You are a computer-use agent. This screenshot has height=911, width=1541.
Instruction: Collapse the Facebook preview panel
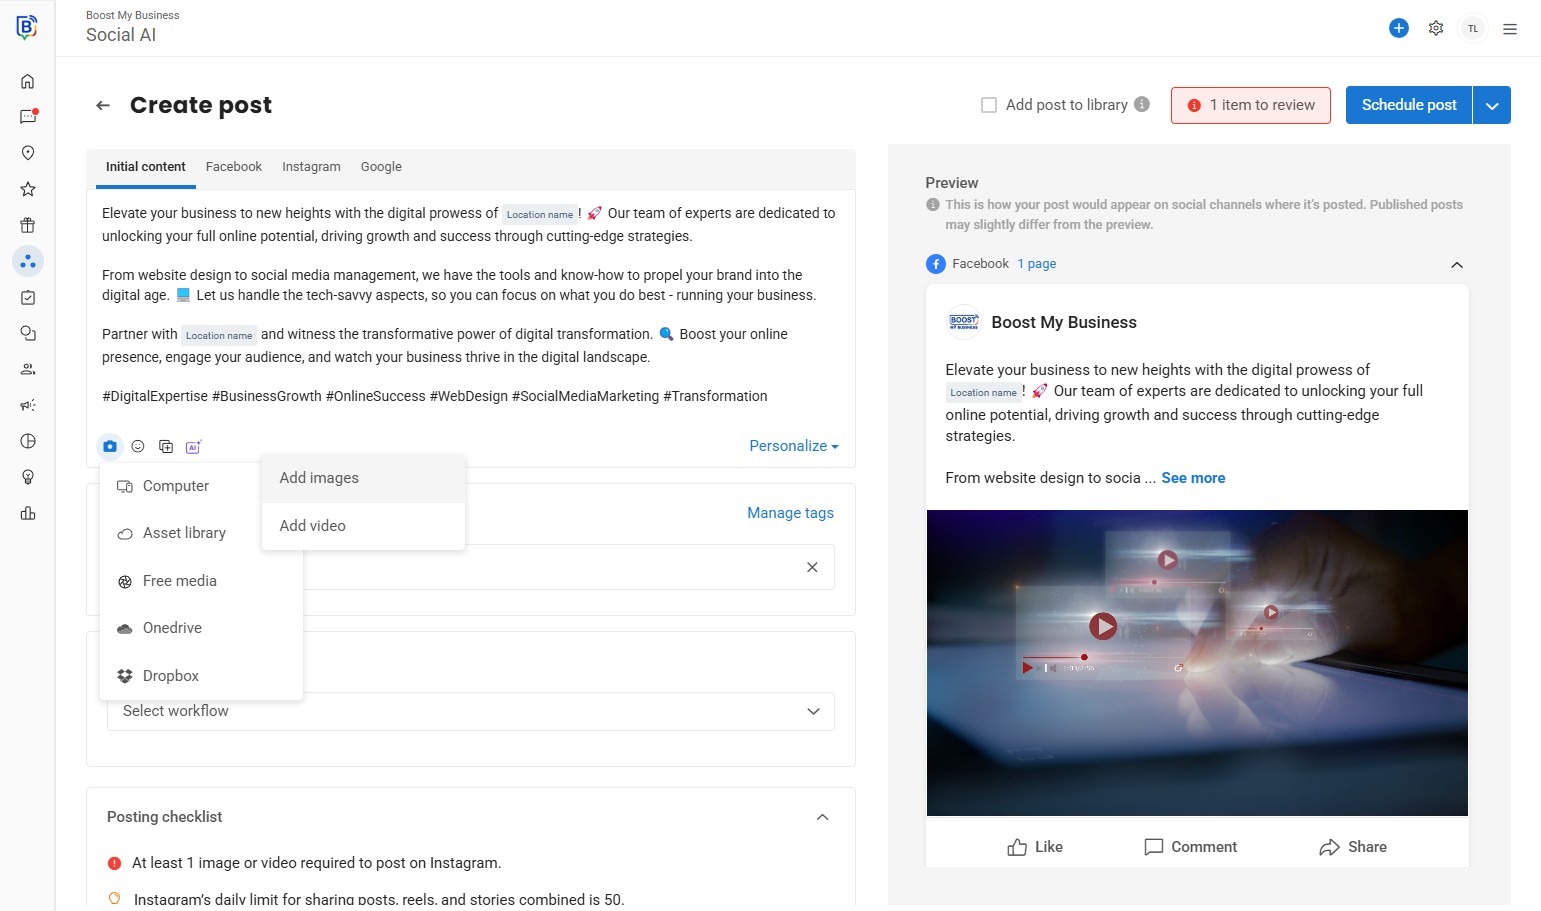coord(1456,265)
